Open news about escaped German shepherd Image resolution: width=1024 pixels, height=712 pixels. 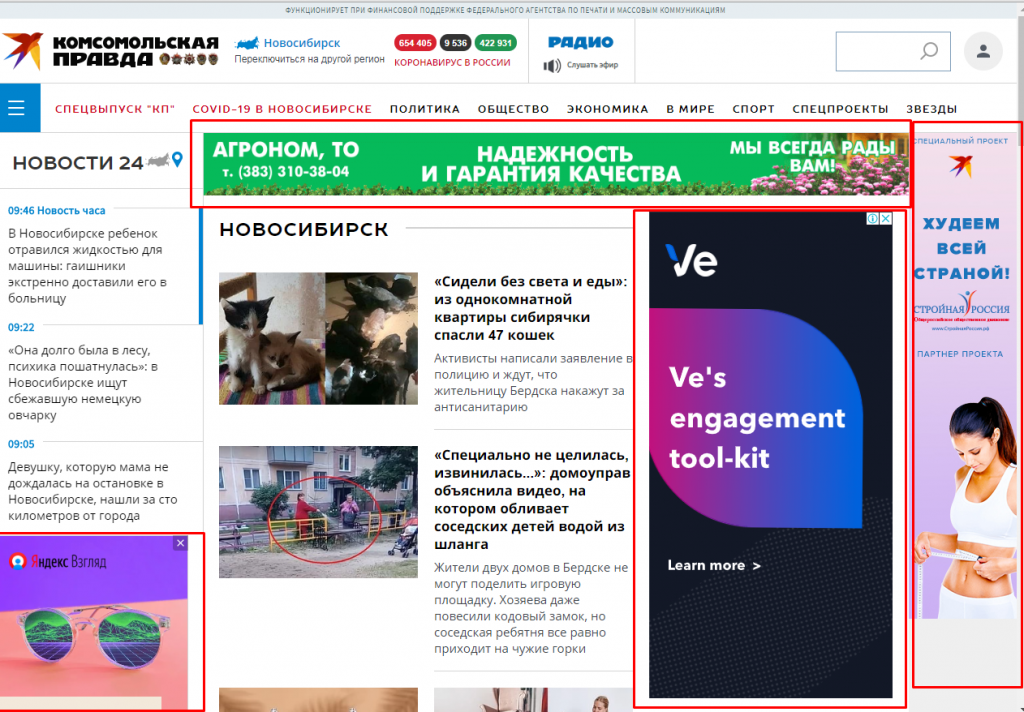coord(83,383)
